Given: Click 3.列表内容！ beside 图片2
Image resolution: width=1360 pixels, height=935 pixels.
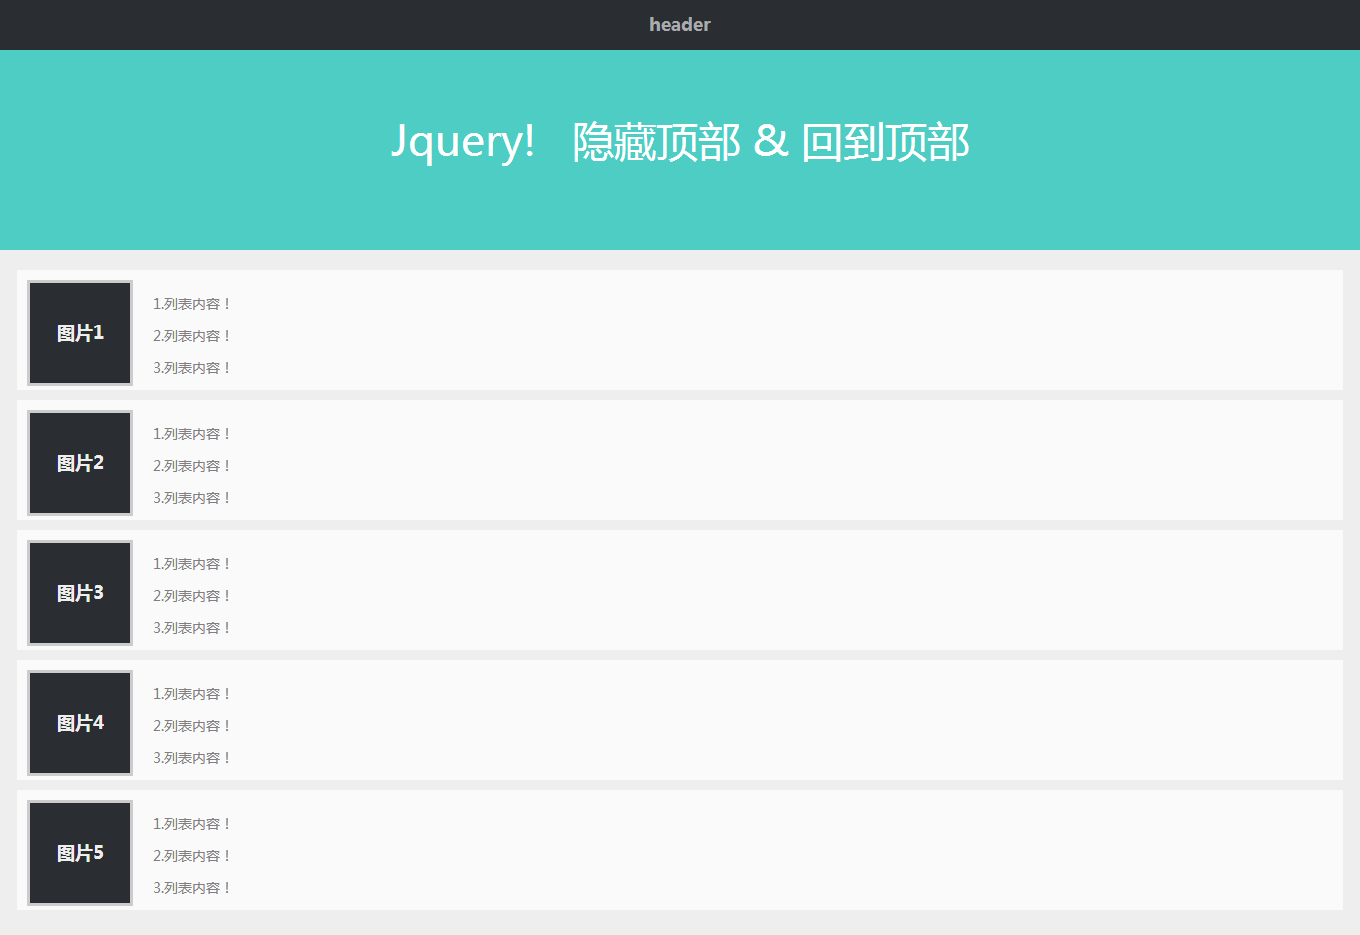Looking at the screenshot, I should (x=192, y=498).
